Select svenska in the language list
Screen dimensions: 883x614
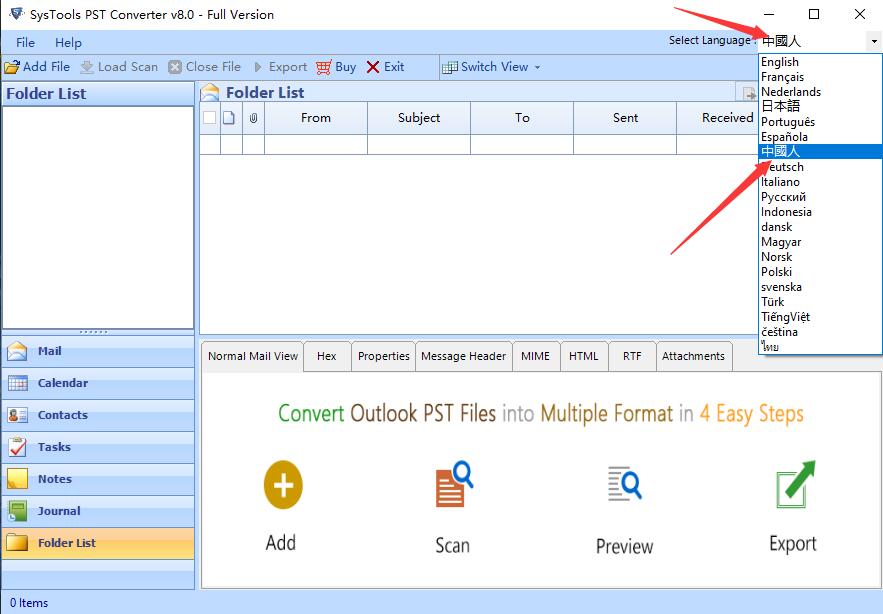(x=820, y=287)
